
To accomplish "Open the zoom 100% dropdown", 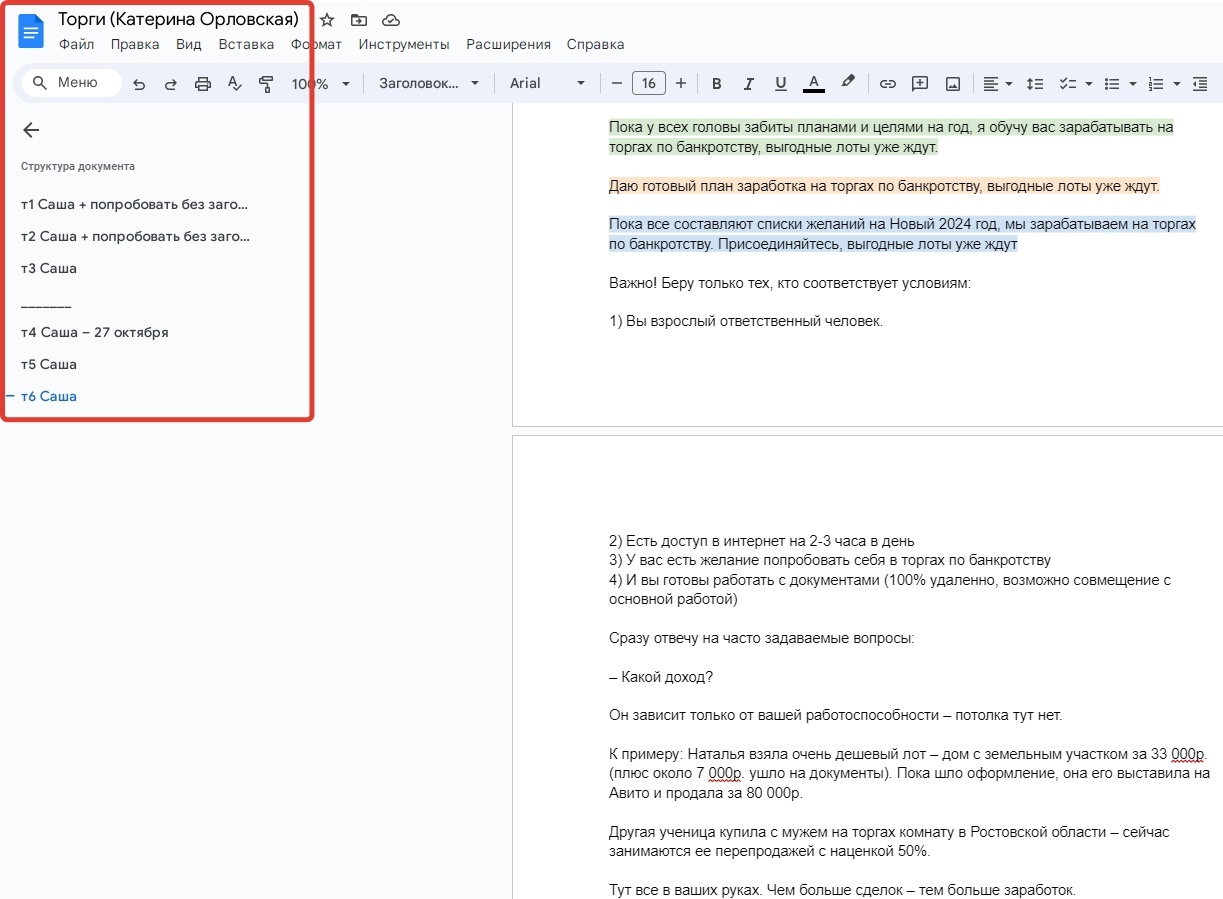I will pyautogui.click(x=320, y=84).
